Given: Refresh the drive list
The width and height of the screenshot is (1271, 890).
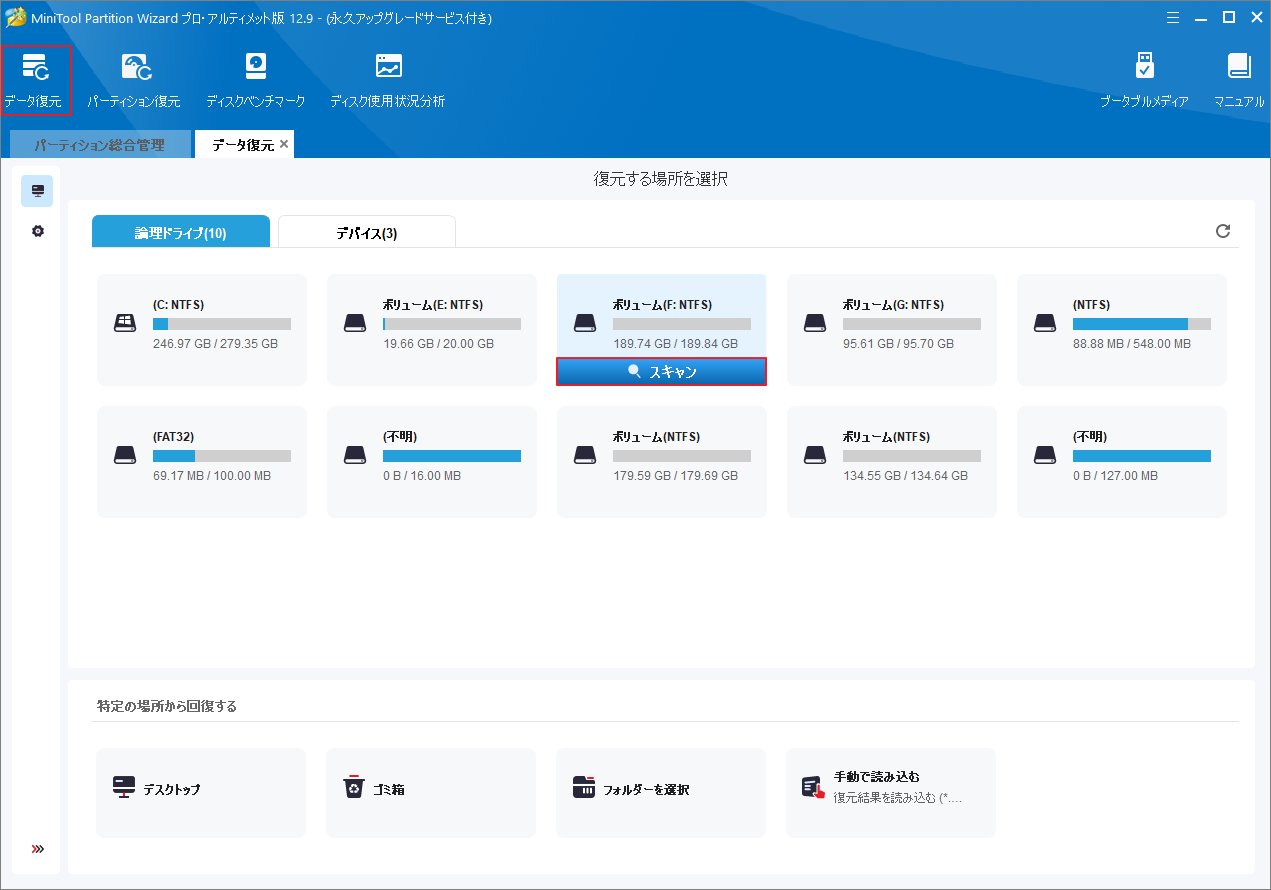Looking at the screenshot, I should pyautogui.click(x=1222, y=231).
